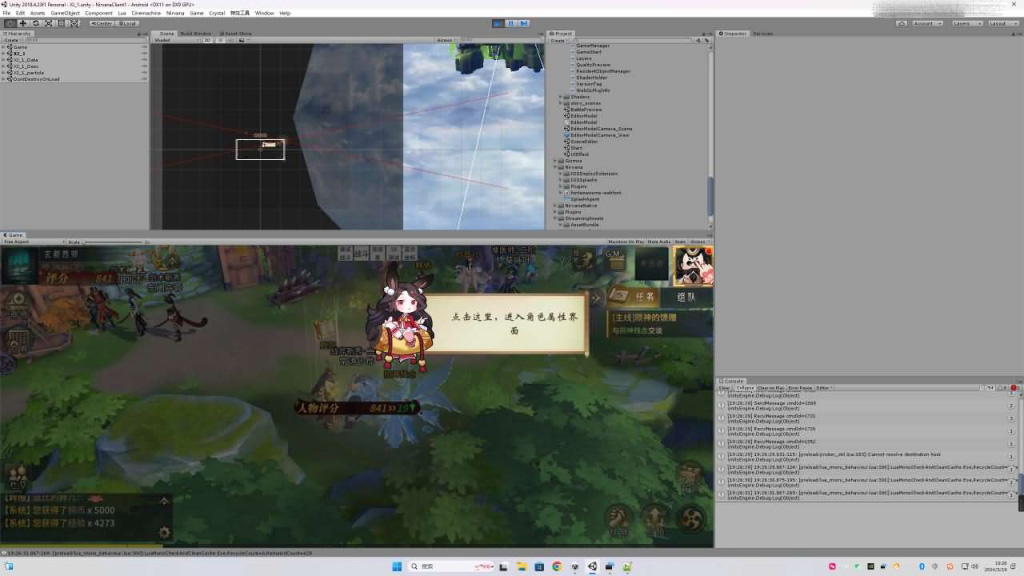The image size is (1024, 576).
Task: Select the Hand tool in Unity toolbar
Action: point(9,23)
